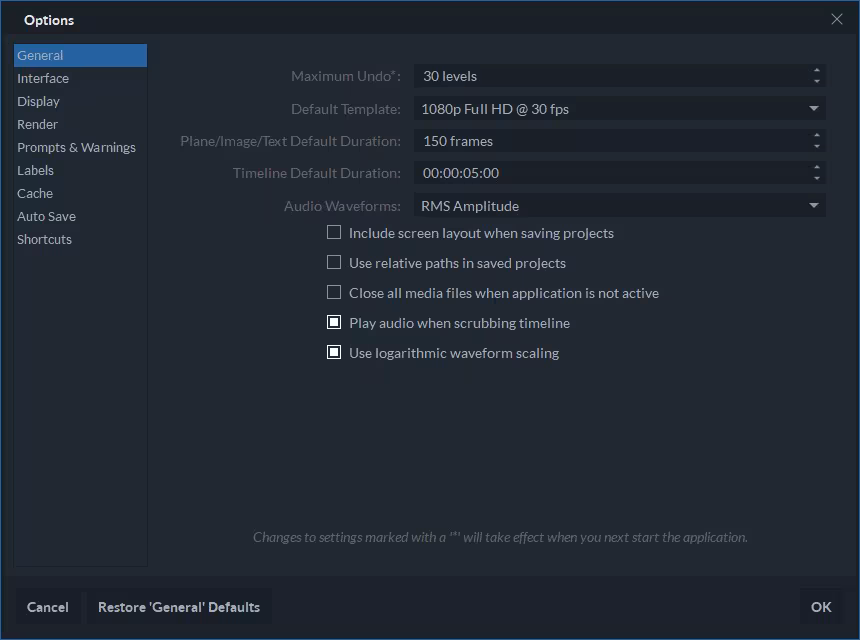
Task: Switch to the Render options section
Action: [38, 124]
